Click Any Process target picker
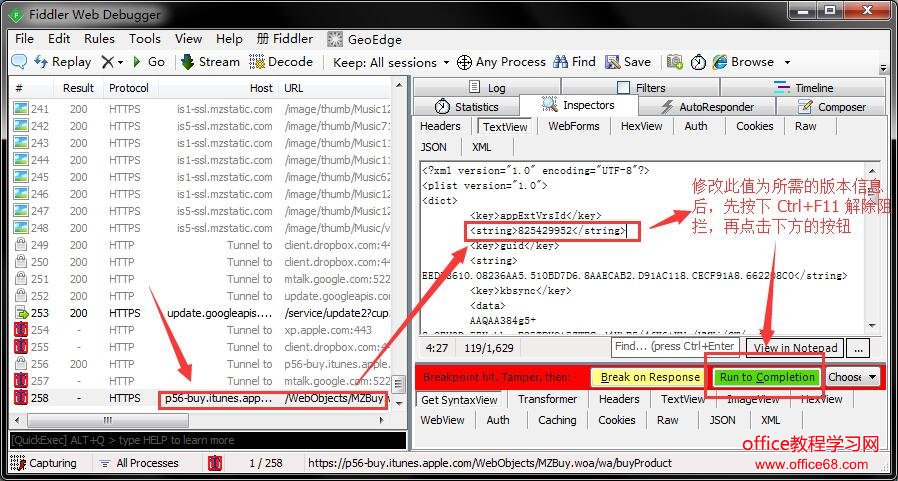Viewport: 898px width, 481px height. click(501, 62)
